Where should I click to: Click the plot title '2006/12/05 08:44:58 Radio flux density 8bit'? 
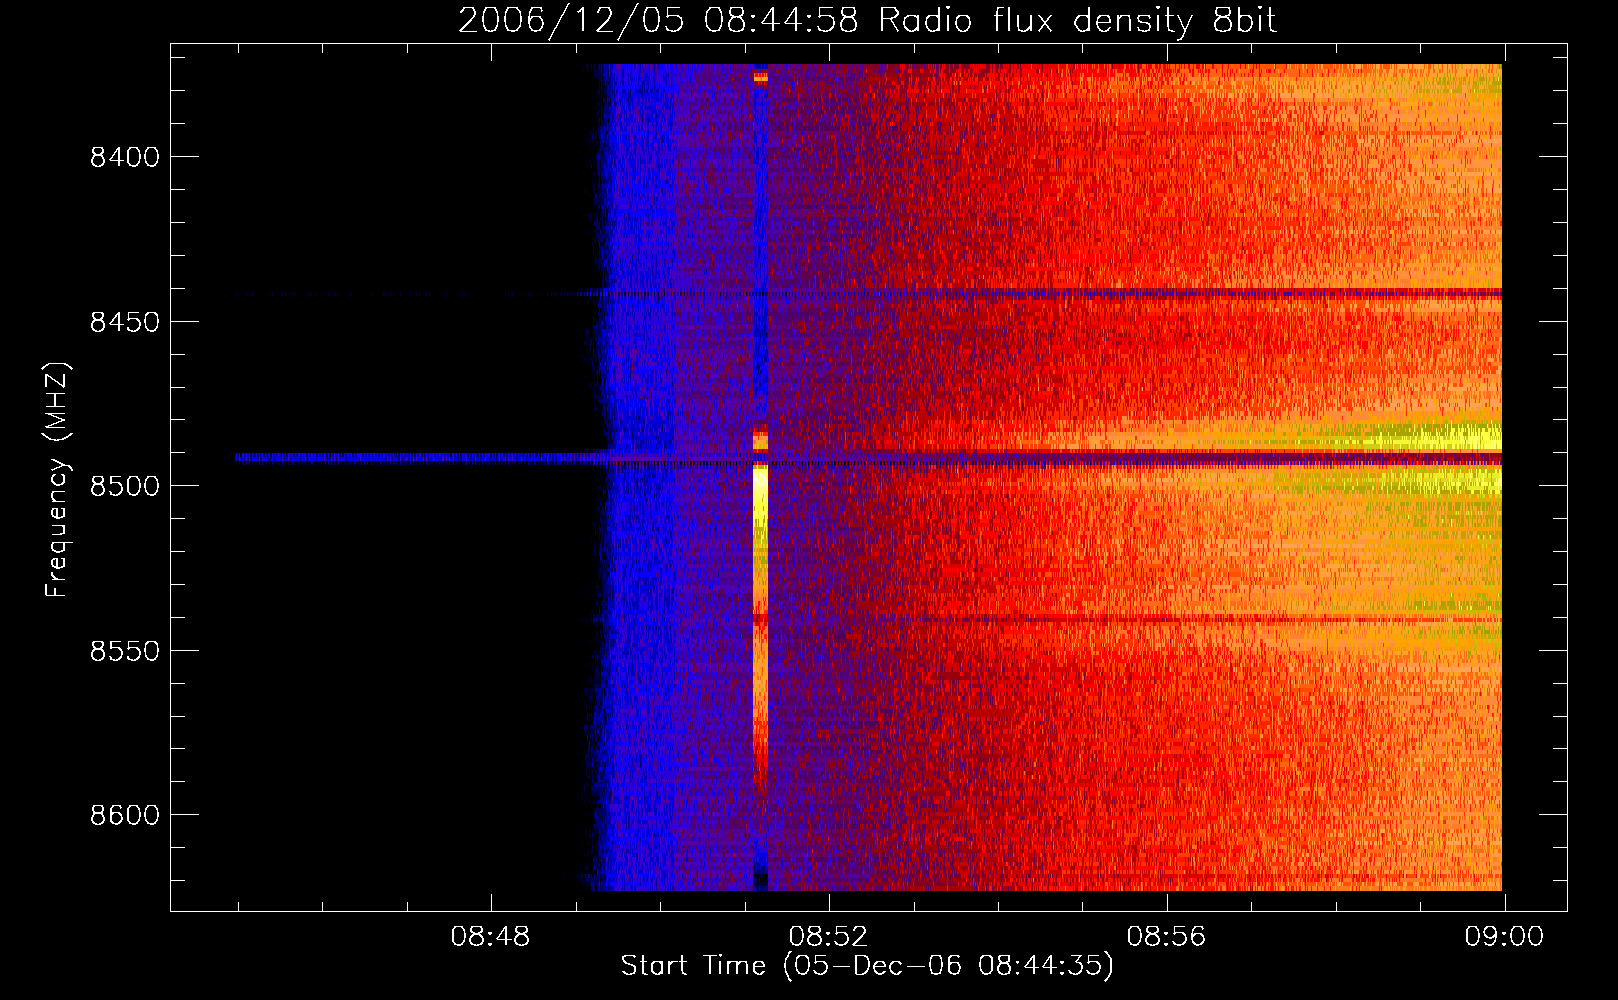[867, 20]
